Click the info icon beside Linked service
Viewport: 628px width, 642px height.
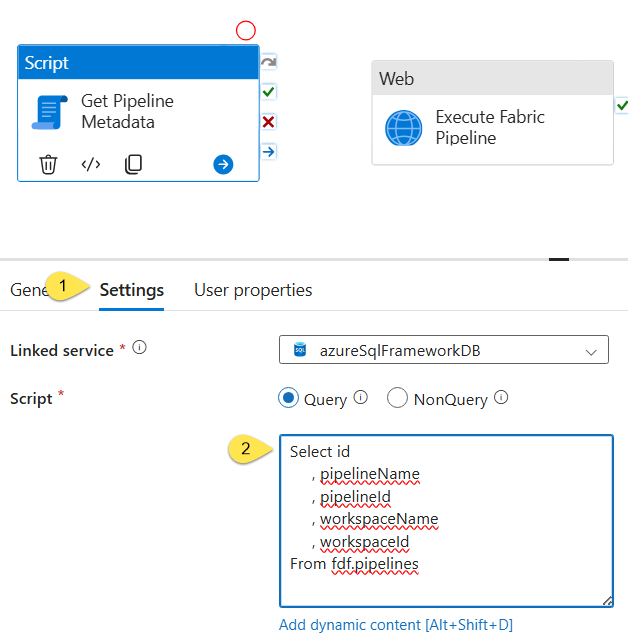pyautogui.click(x=139, y=348)
